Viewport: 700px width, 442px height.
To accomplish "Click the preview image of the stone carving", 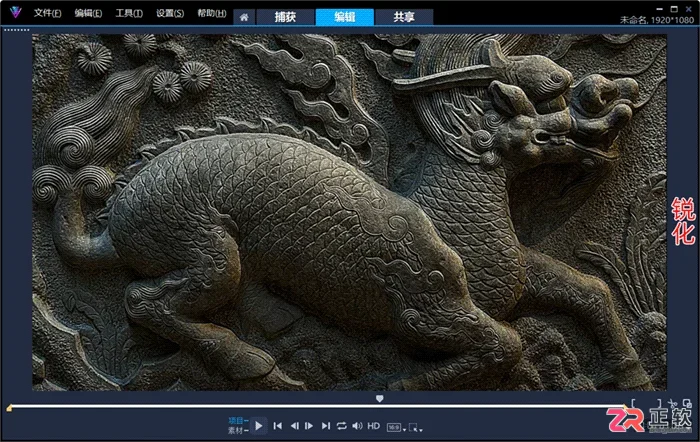I will (x=350, y=213).
